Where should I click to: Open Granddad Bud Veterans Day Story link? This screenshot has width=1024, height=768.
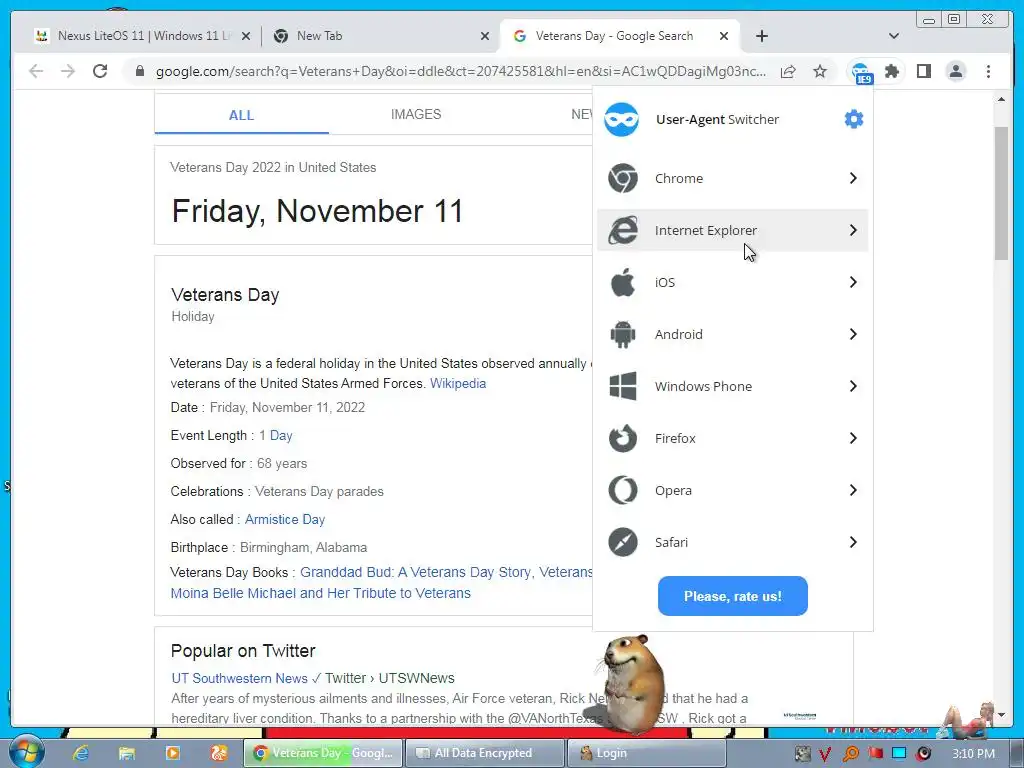tap(415, 572)
